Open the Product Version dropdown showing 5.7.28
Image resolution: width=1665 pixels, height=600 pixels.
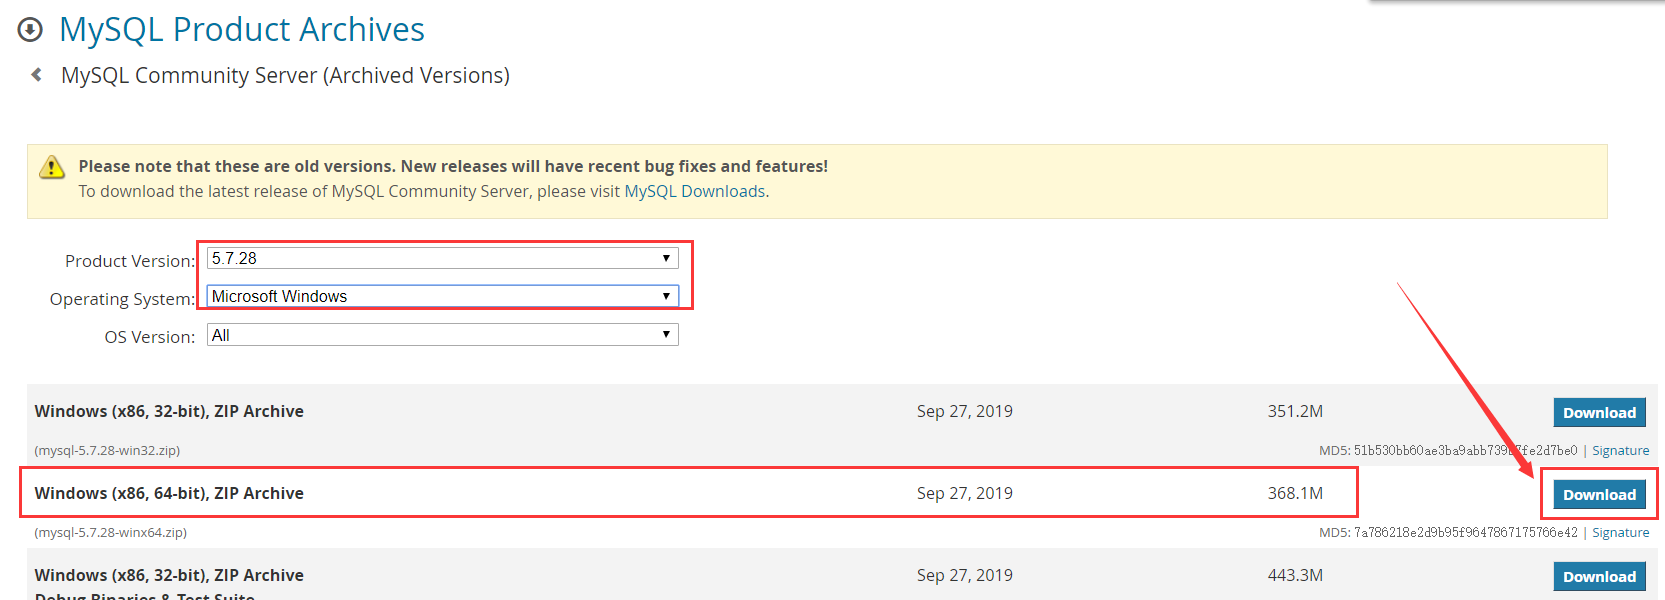pos(442,258)
